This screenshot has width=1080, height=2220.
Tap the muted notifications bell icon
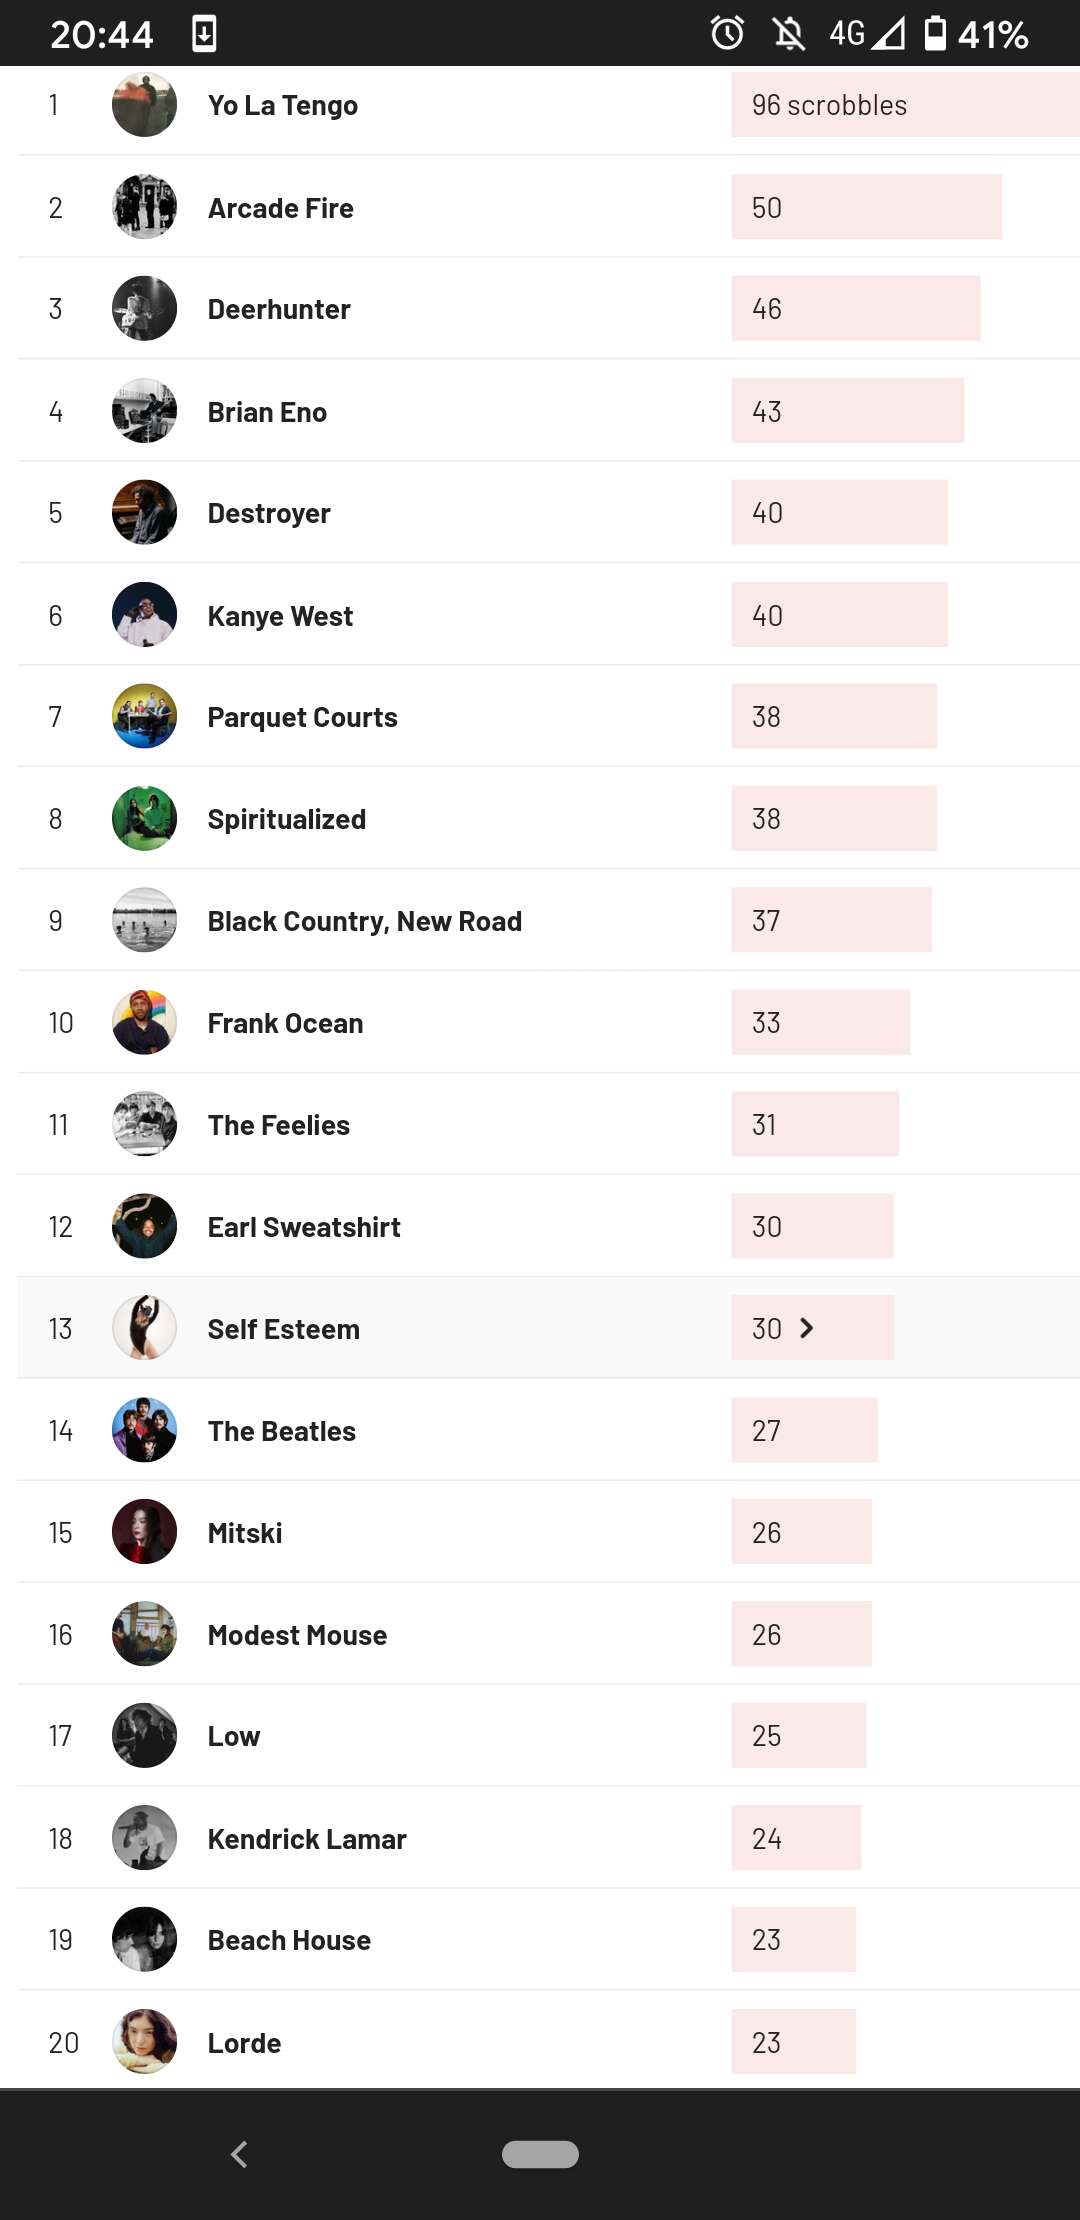pyautogui.click(x=789, y=34)
